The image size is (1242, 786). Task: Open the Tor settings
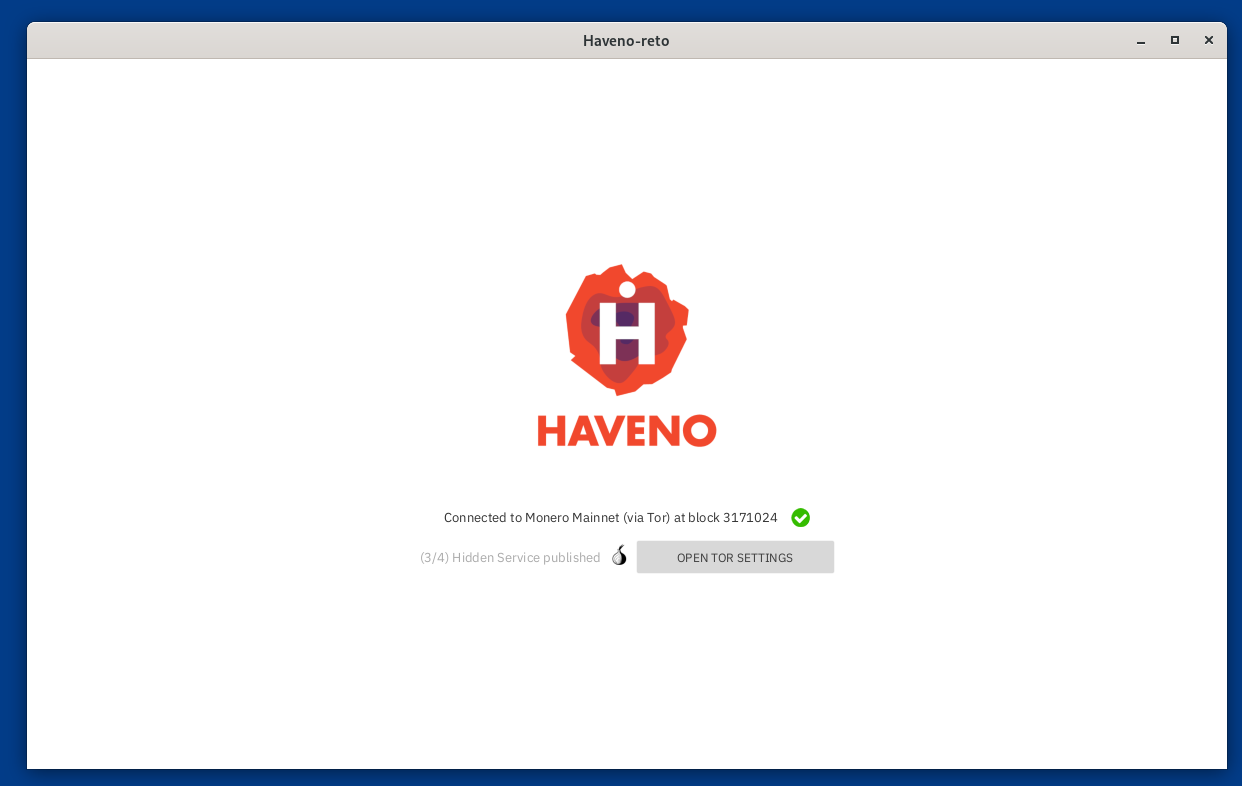pos(735,557)
